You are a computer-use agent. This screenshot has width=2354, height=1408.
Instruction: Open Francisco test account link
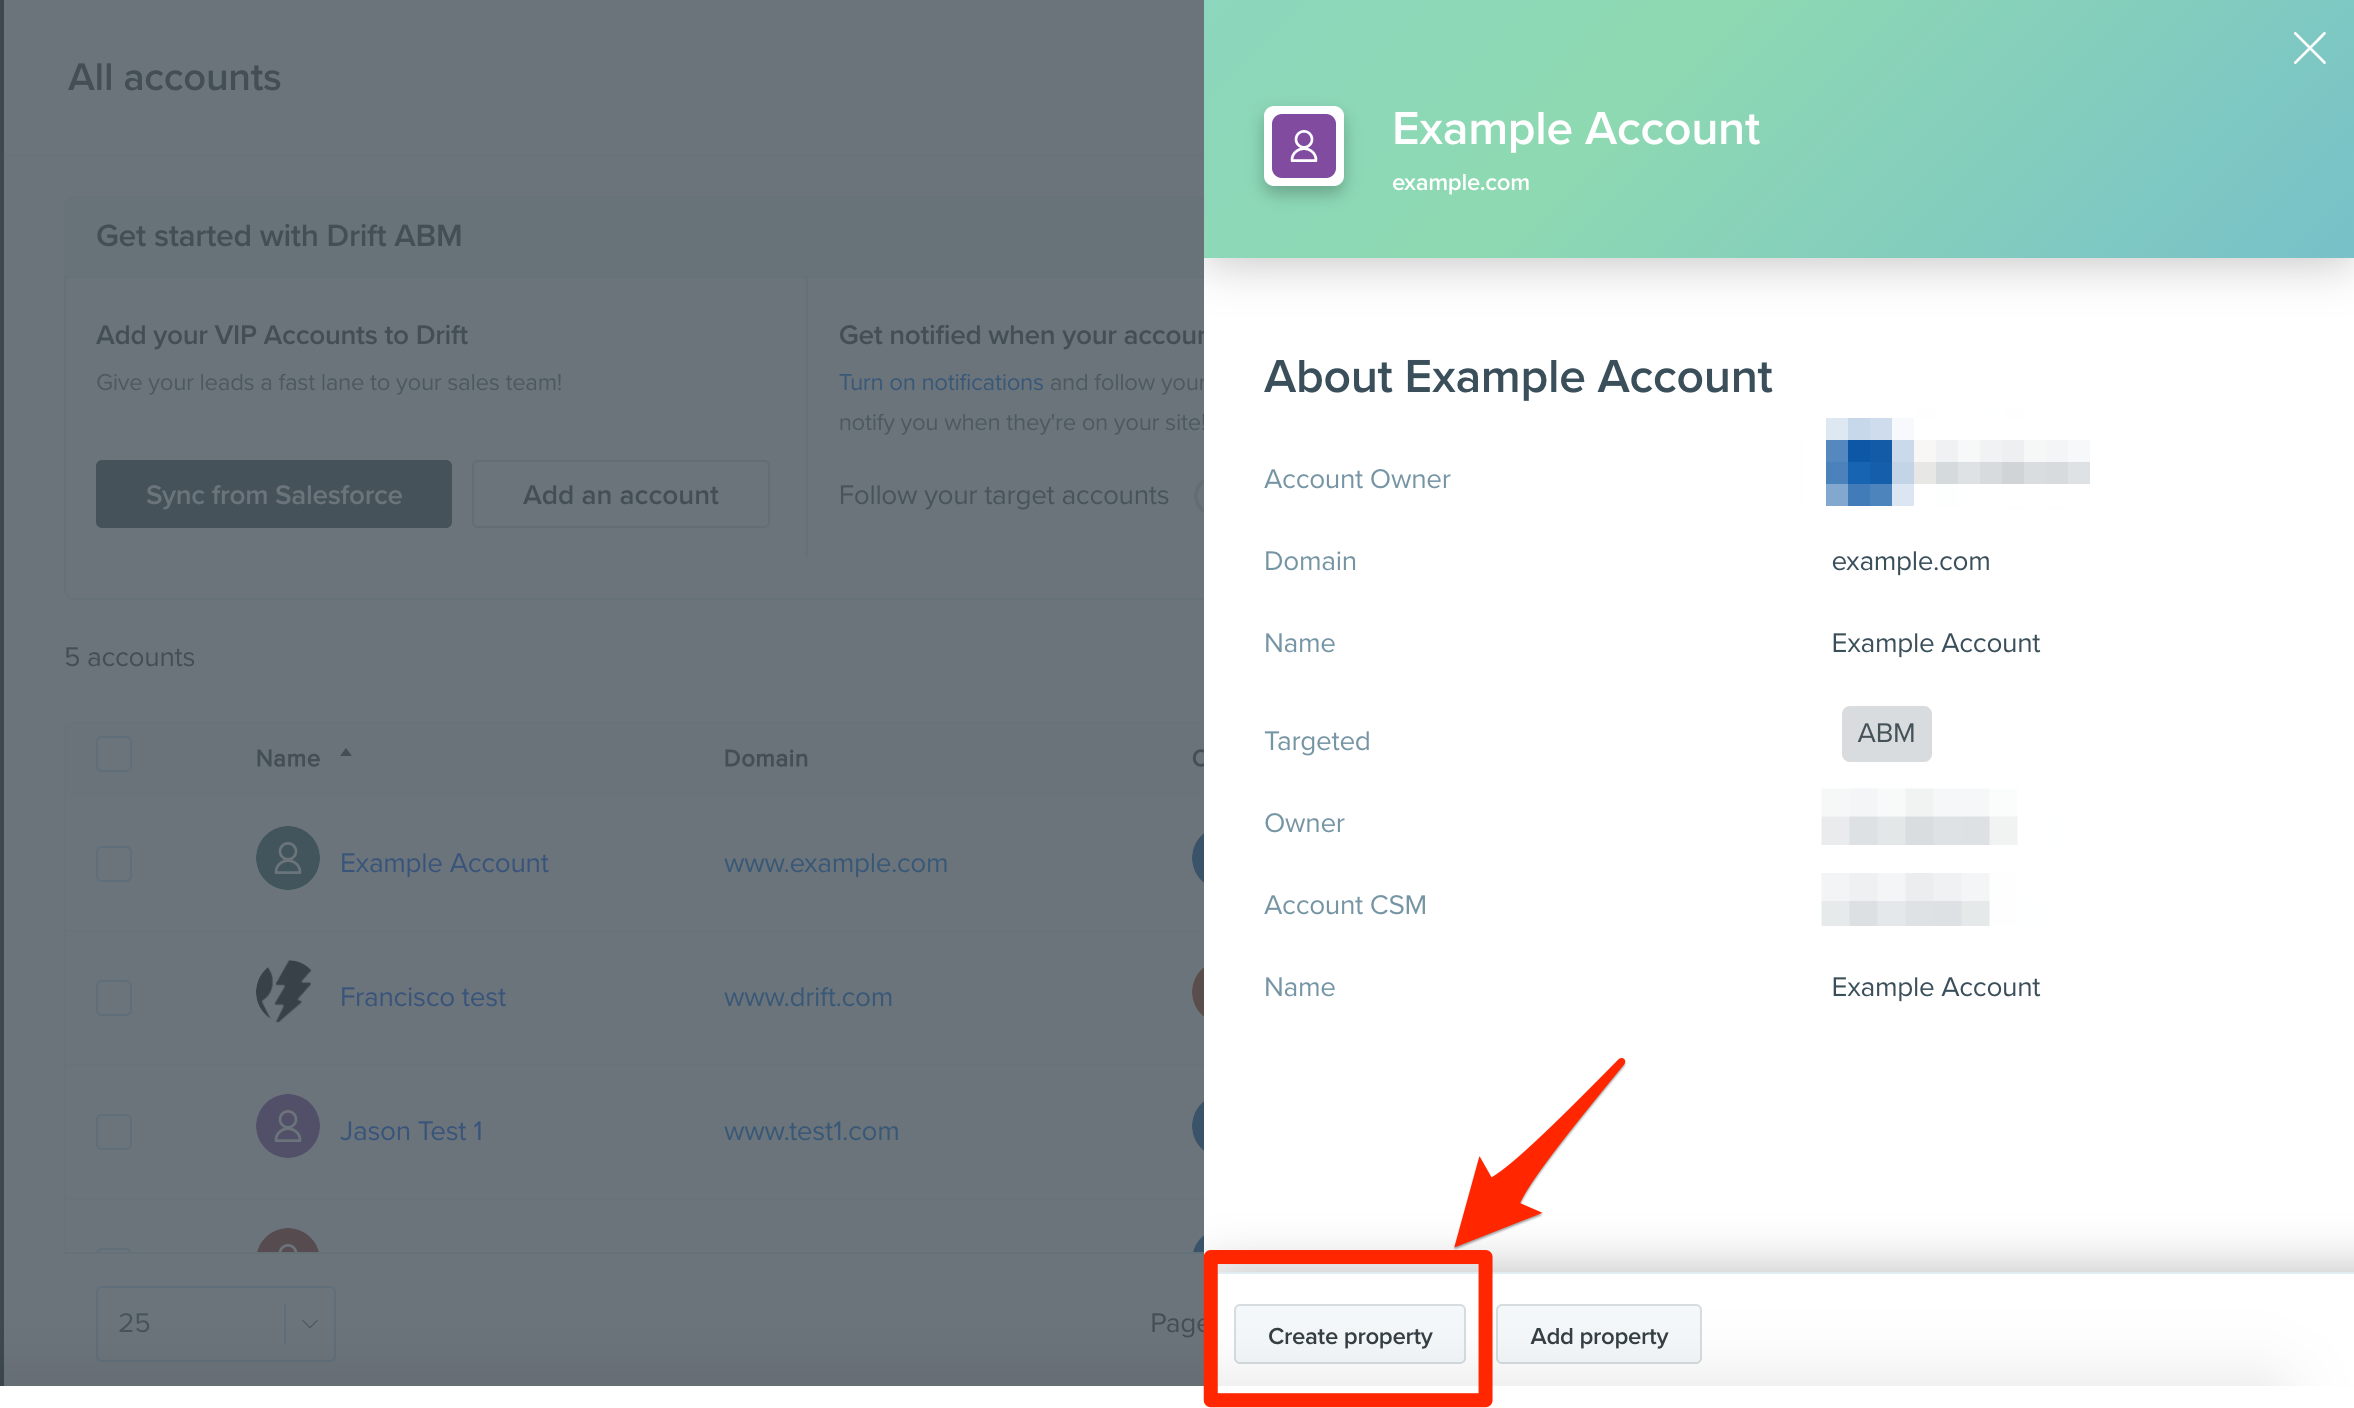pos(423,996)
